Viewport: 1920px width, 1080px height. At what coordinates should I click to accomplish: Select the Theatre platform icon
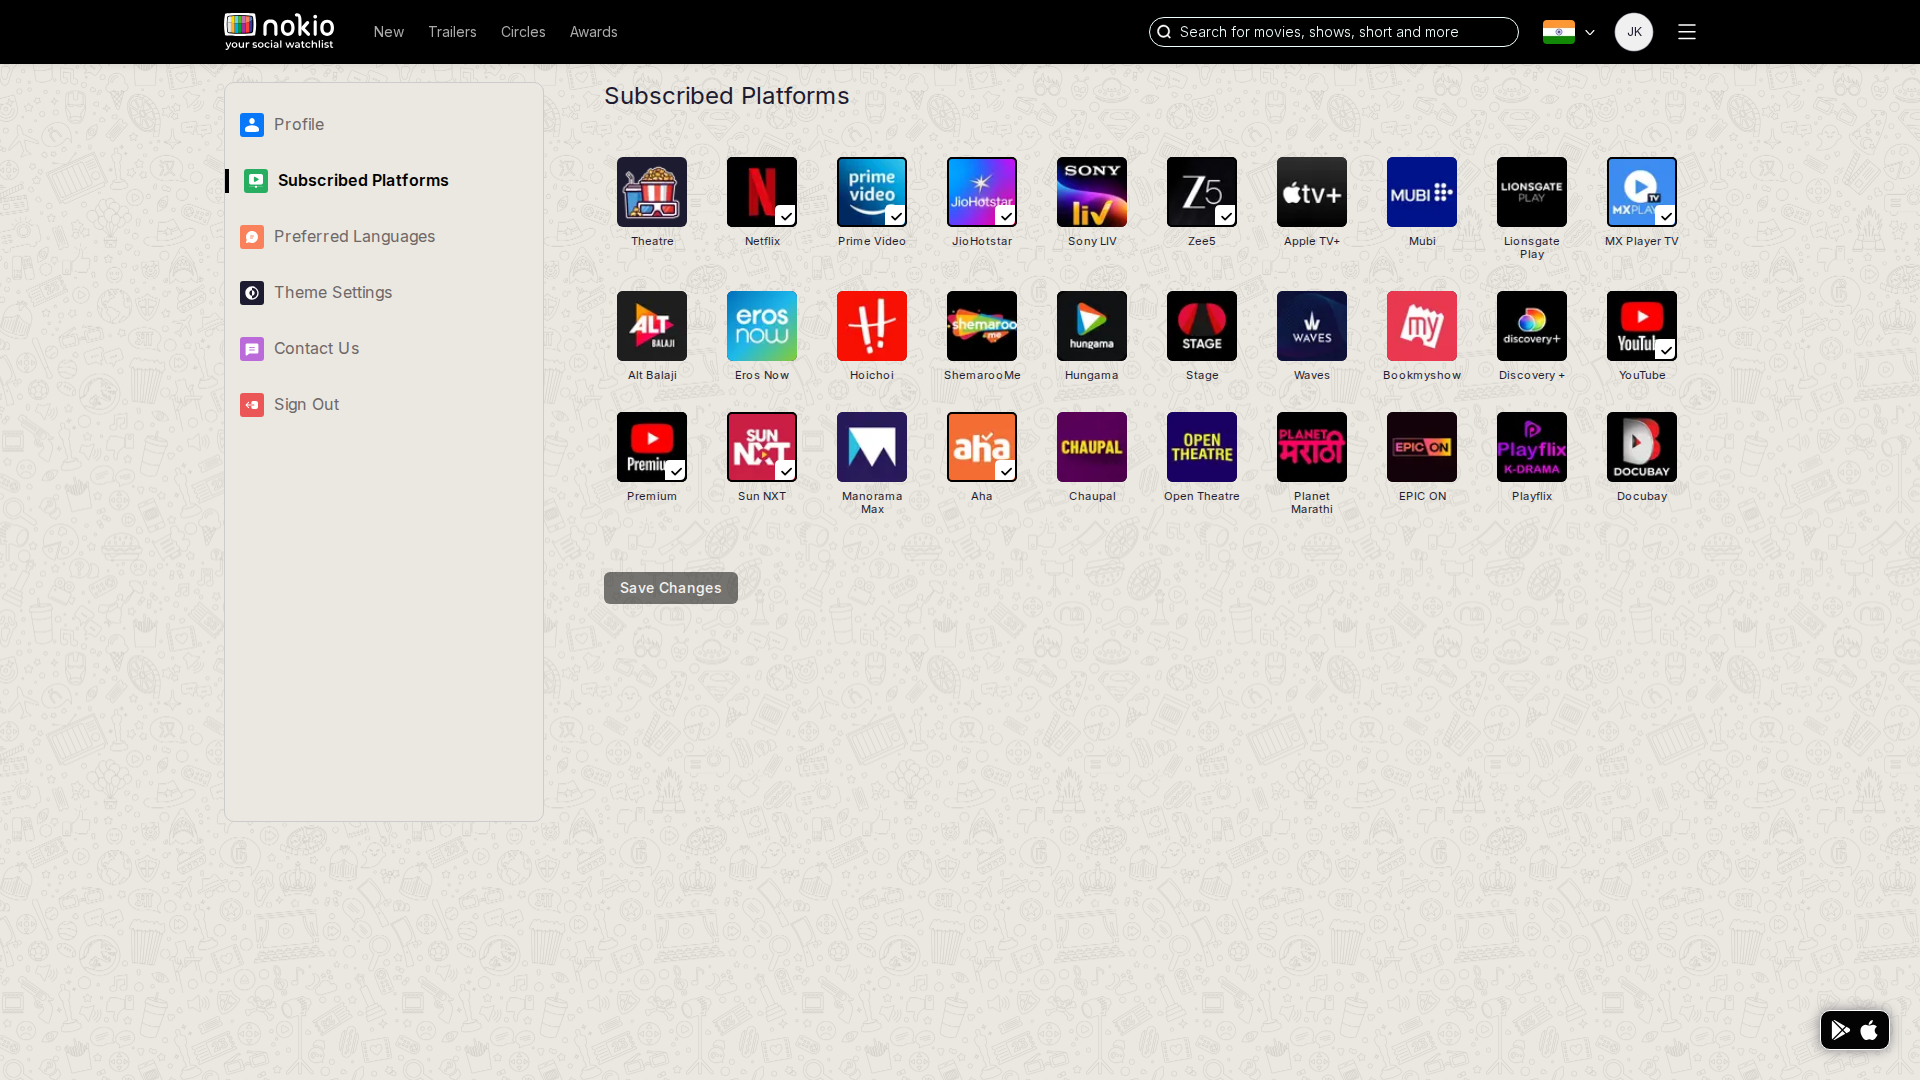[652, 192]
